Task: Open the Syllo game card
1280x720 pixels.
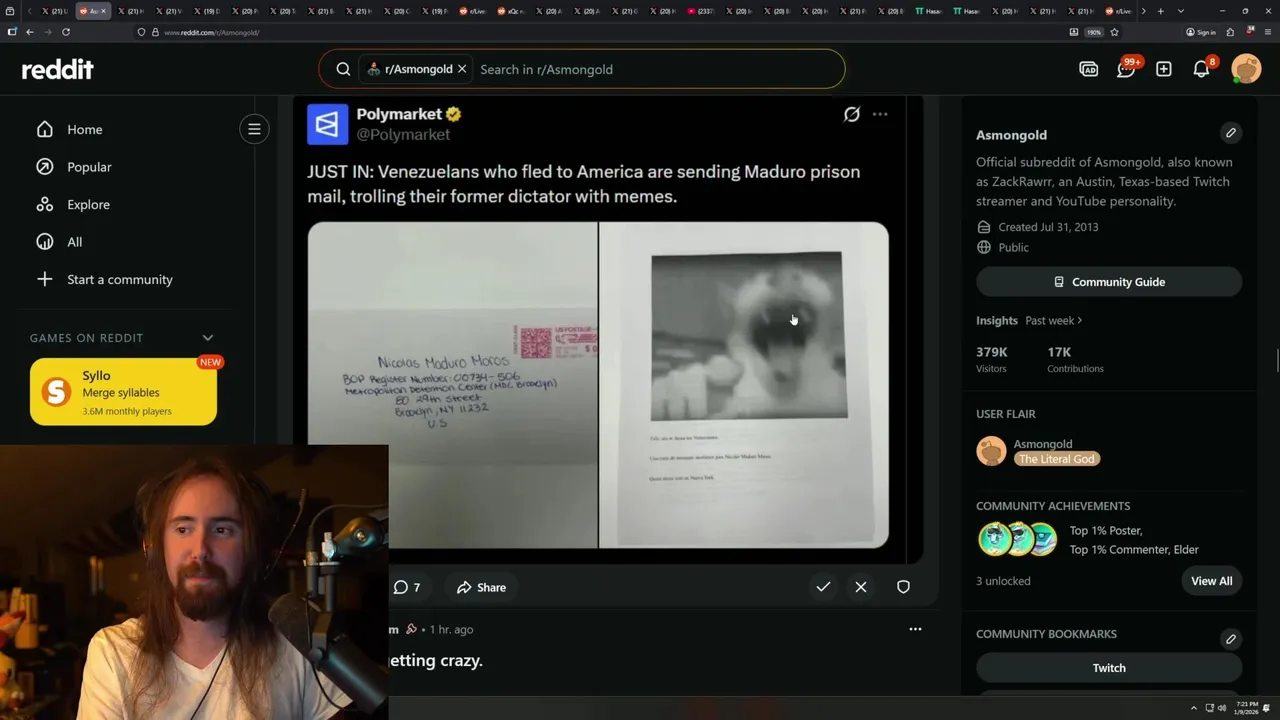Action: click(123, 392)
